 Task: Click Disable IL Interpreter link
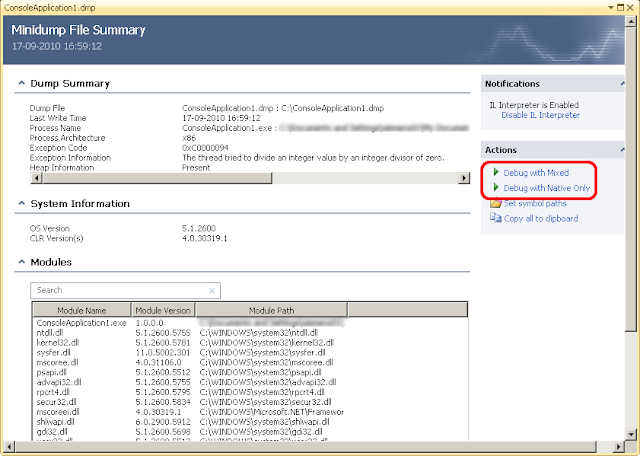(540, 115)
